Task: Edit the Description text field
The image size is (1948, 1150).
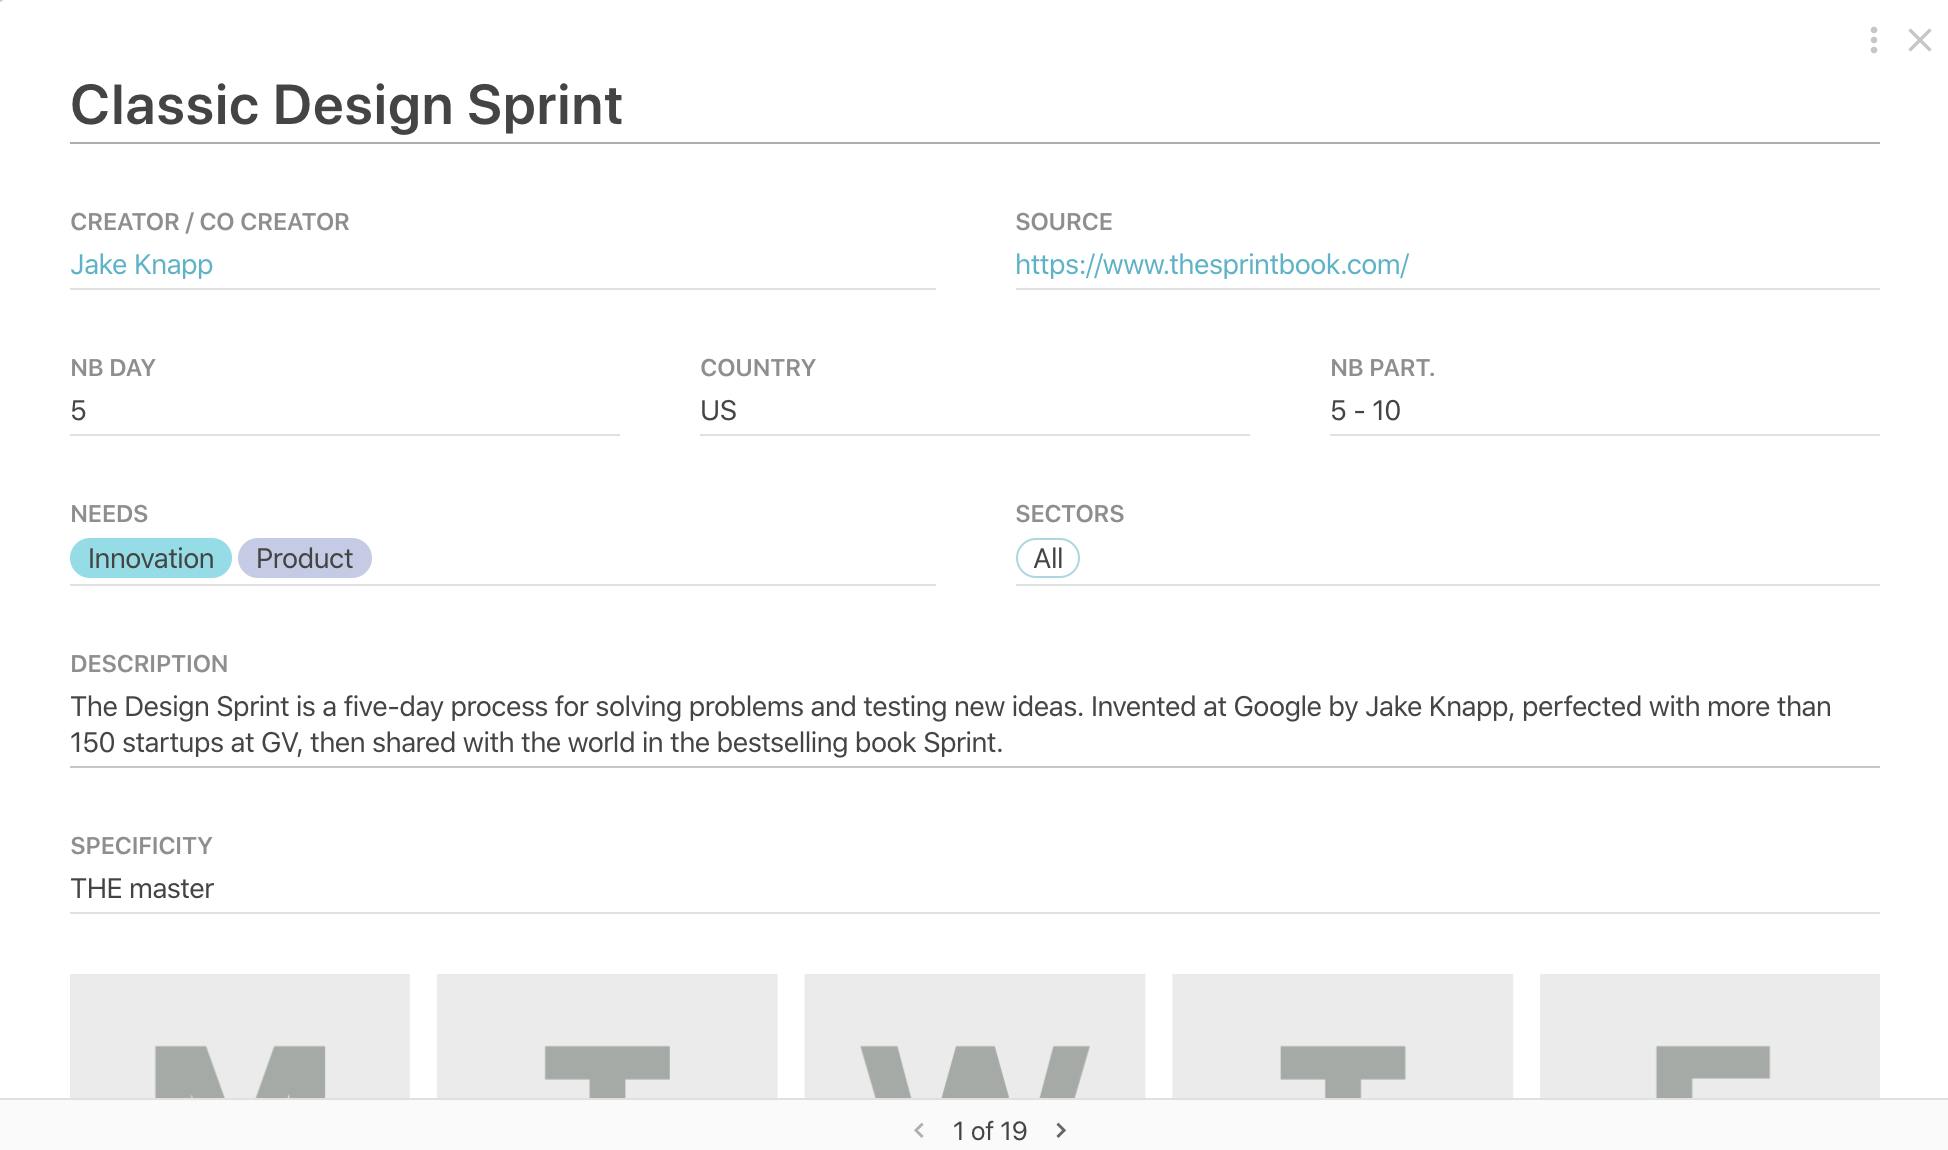Action: pyautogui.click(x=950, y=724)
